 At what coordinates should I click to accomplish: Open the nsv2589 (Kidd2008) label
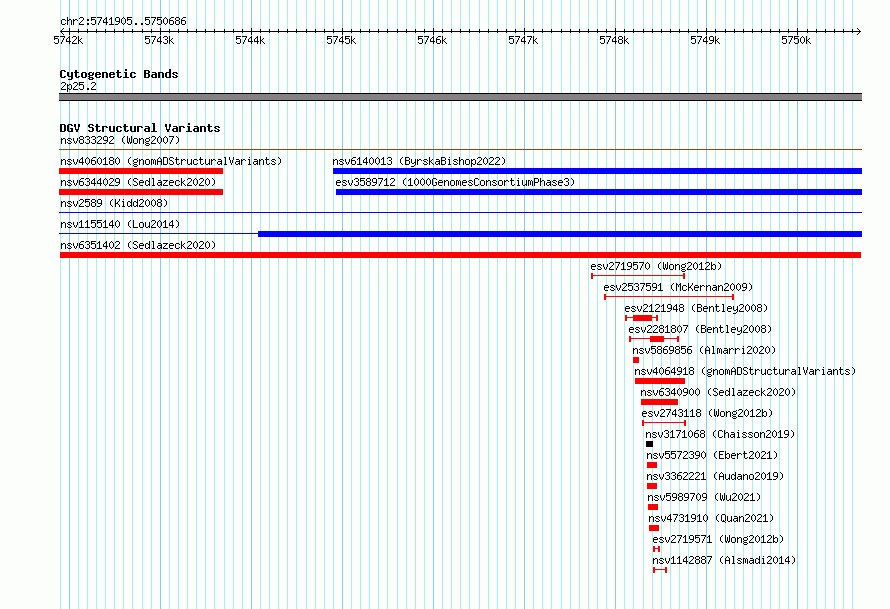(114, 203)
